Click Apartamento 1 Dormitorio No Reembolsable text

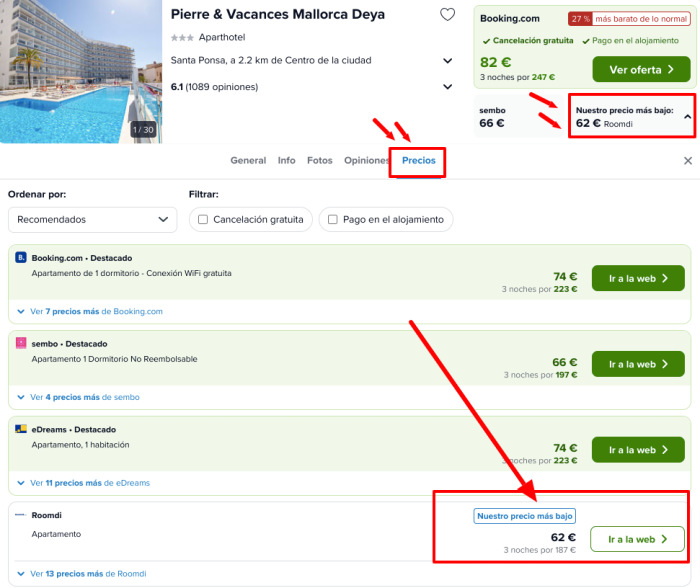114,359
